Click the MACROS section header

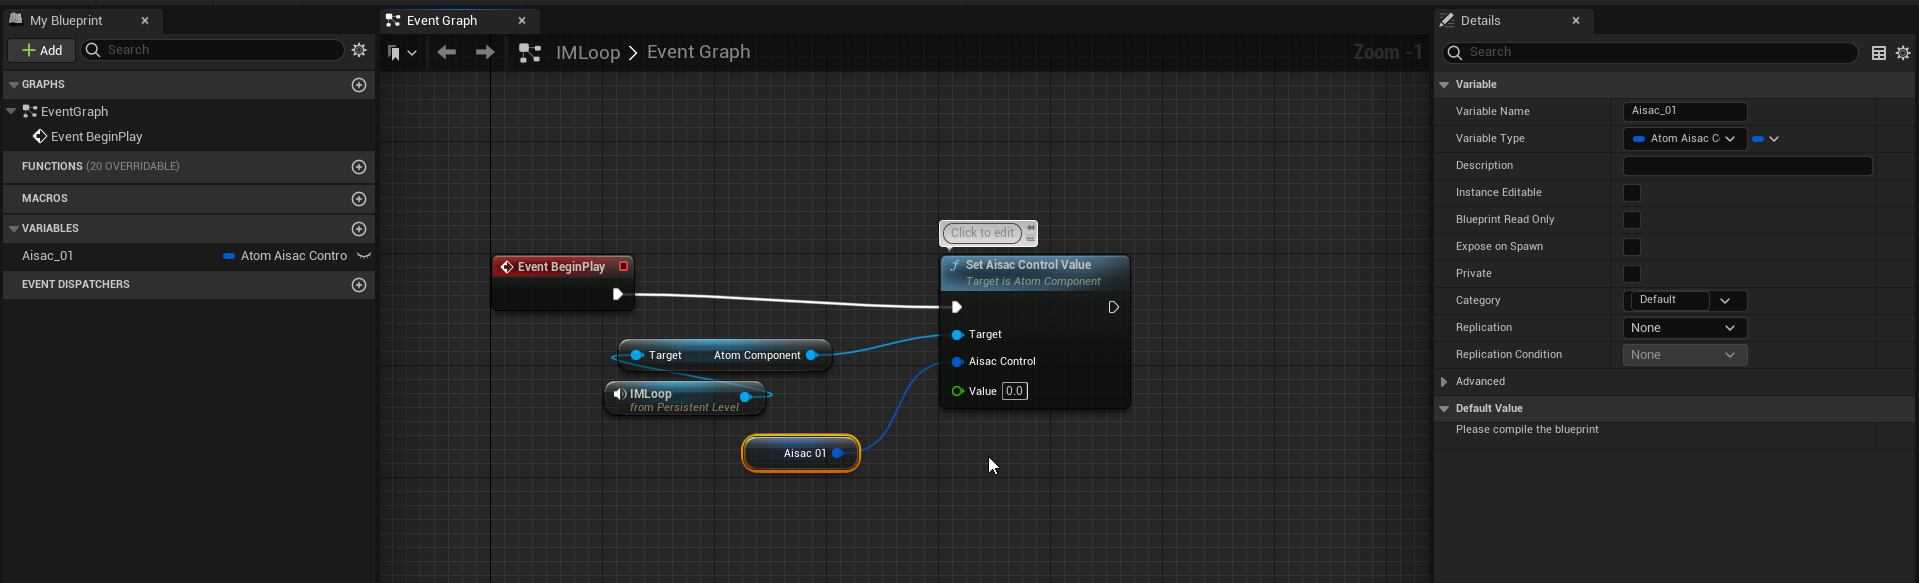[189, 199]
